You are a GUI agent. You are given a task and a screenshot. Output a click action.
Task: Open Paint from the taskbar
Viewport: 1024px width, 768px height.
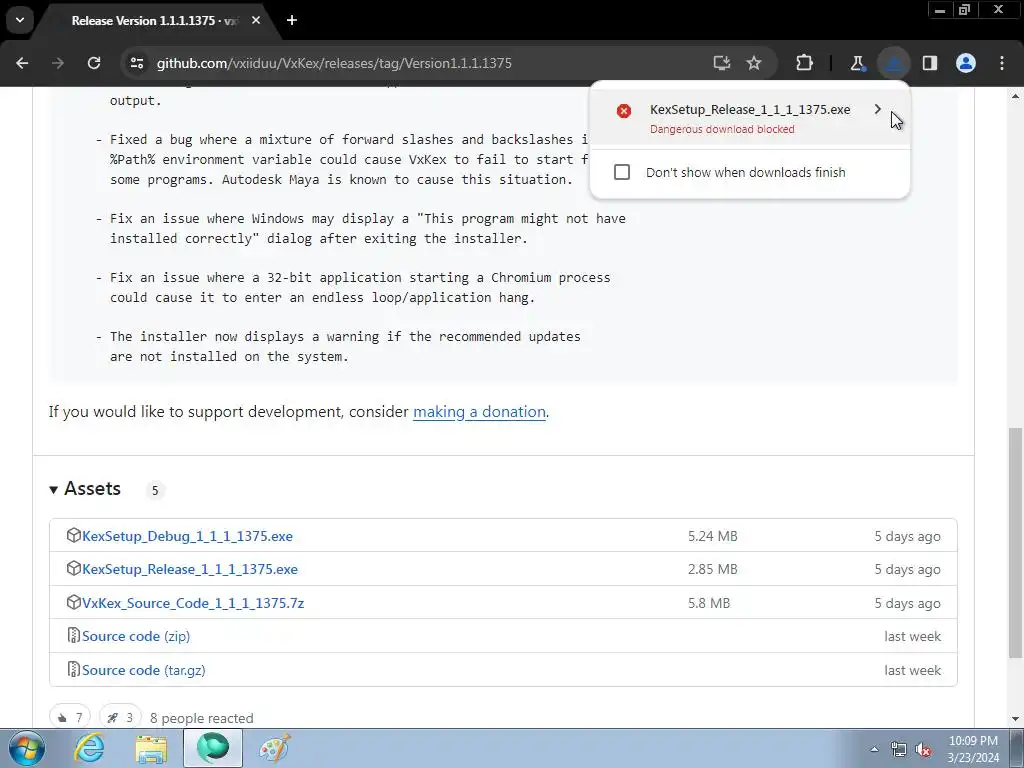pos(275,748)
